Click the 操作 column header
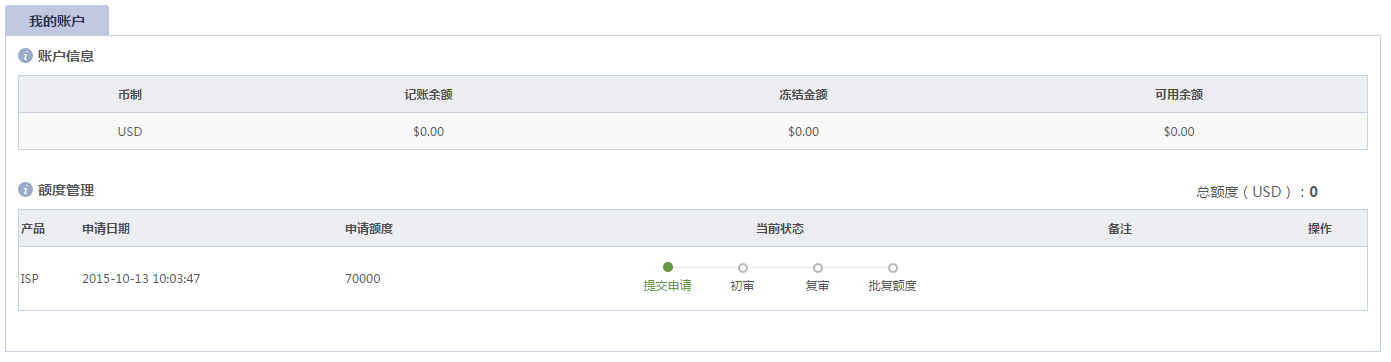The height and width of the screenshot is (362, 1391). coord(1320,229)
